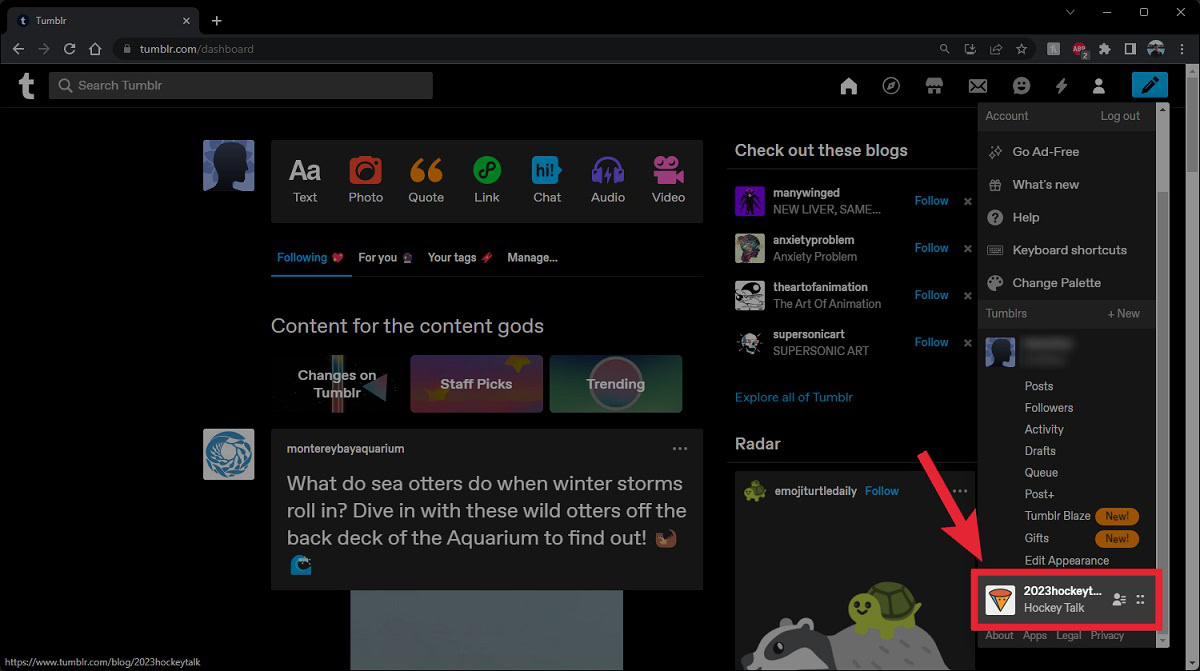This screenshot has height=671, width=1200.
Task: Open Queue under the primary blog
Action: (1041, 473)
